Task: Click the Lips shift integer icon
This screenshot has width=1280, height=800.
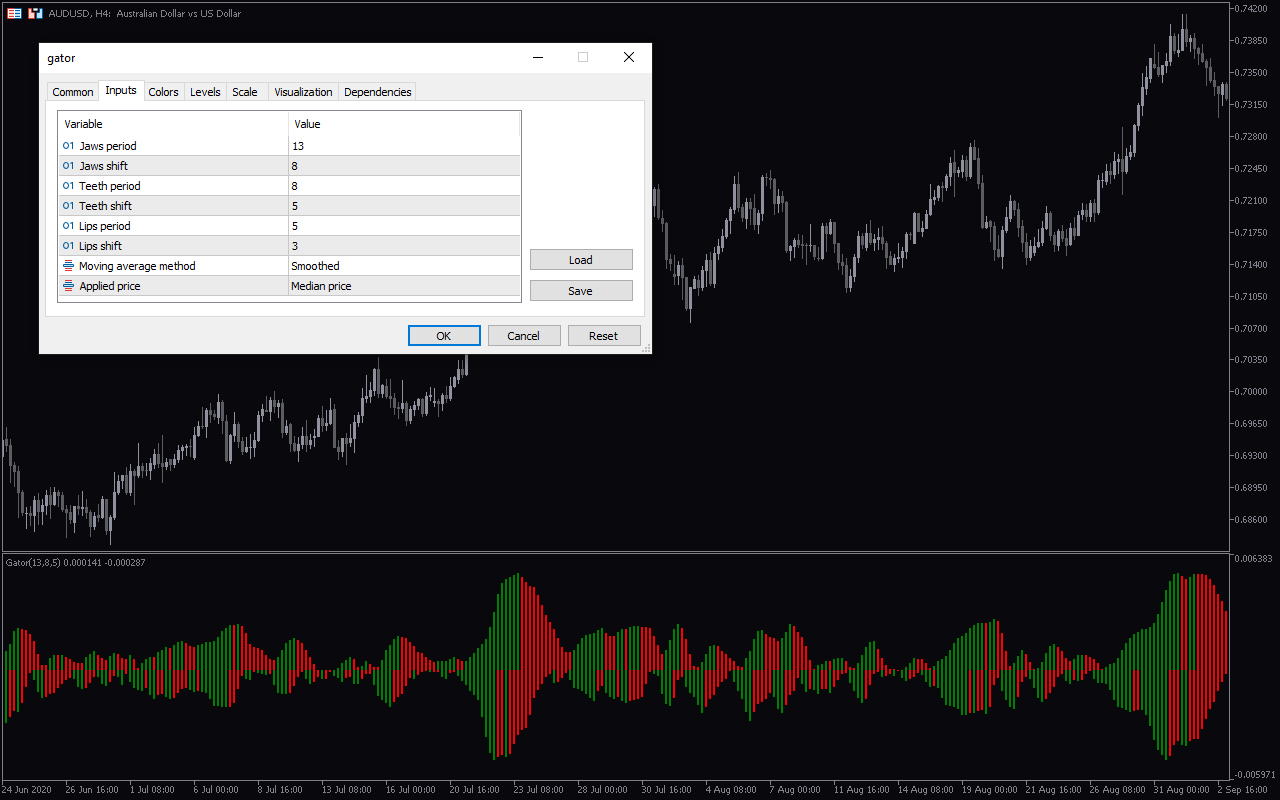Action: (68, 246)
